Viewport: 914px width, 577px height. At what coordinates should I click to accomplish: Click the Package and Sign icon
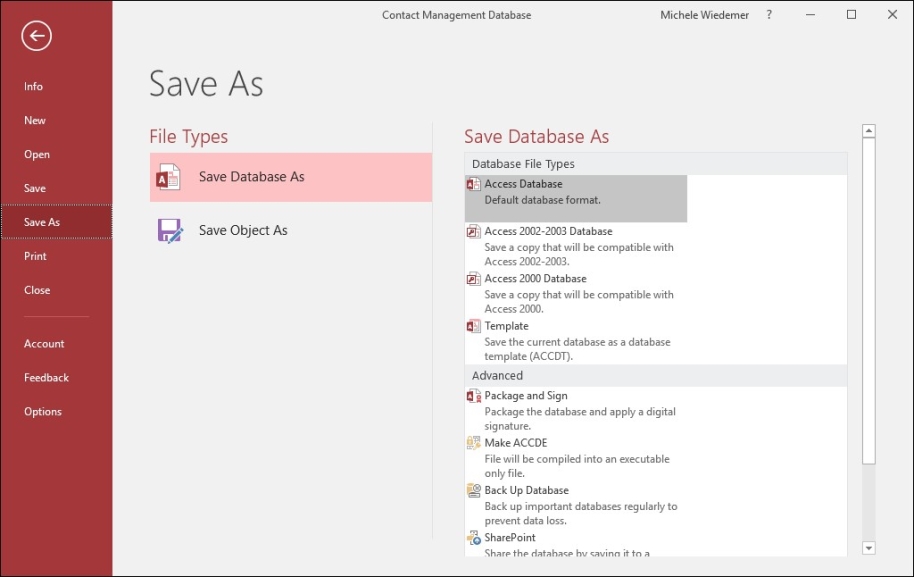click(x=473, y=396)
